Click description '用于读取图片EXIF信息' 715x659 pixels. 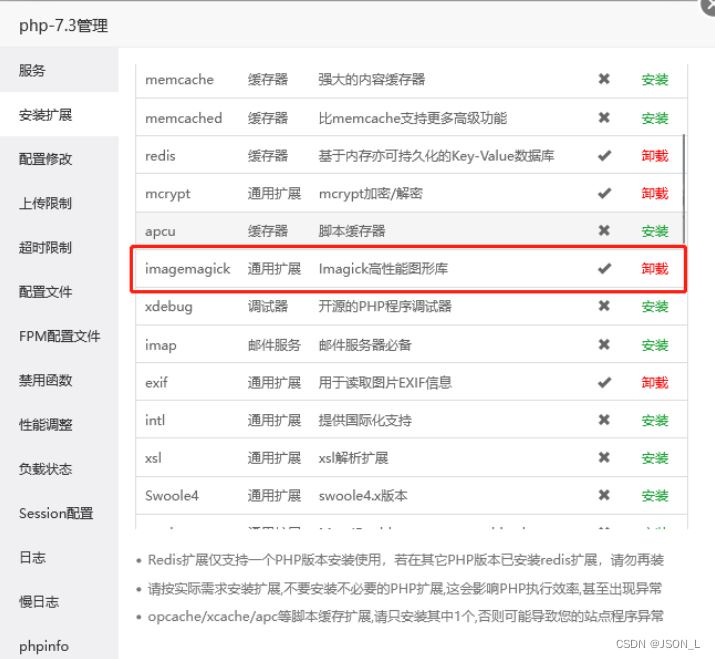[x=385, y=382]
